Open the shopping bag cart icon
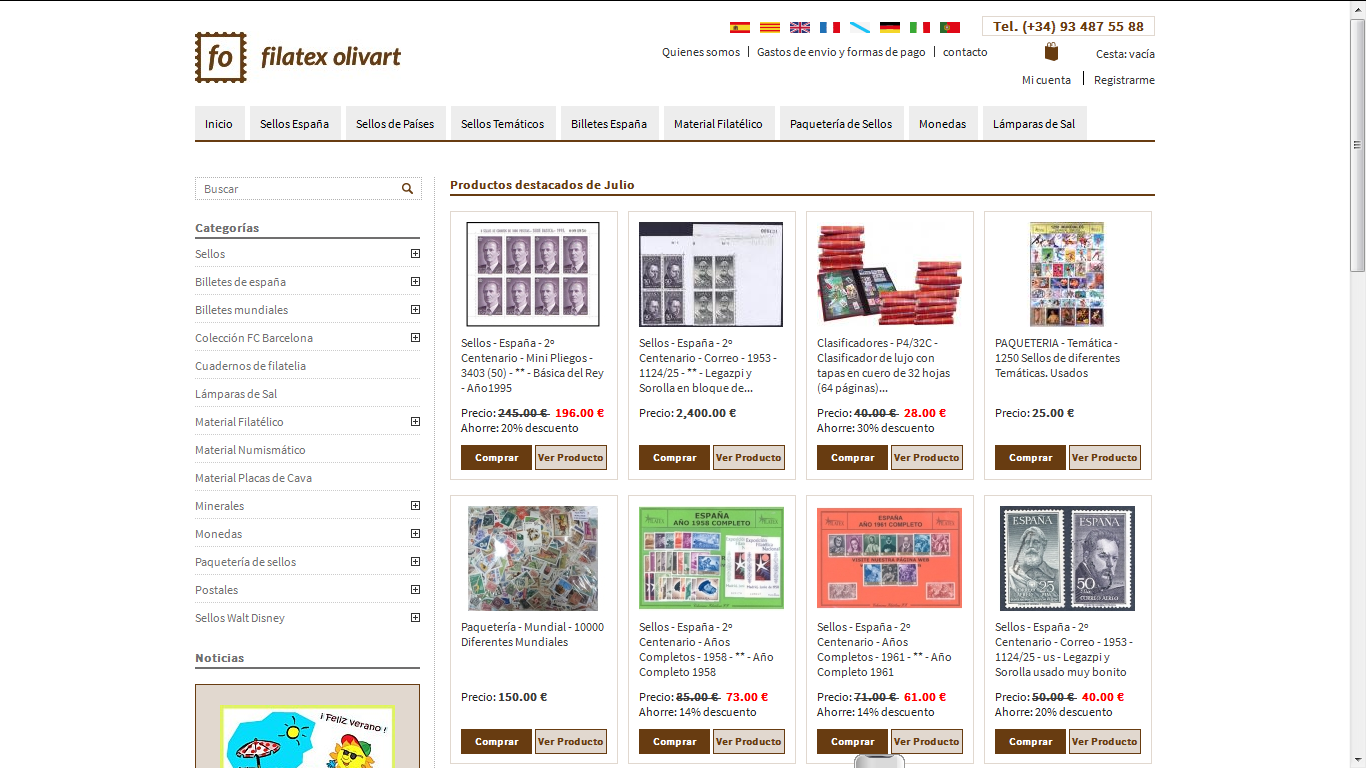Viewport: 1366px width, 768px height. (1051, 52)
